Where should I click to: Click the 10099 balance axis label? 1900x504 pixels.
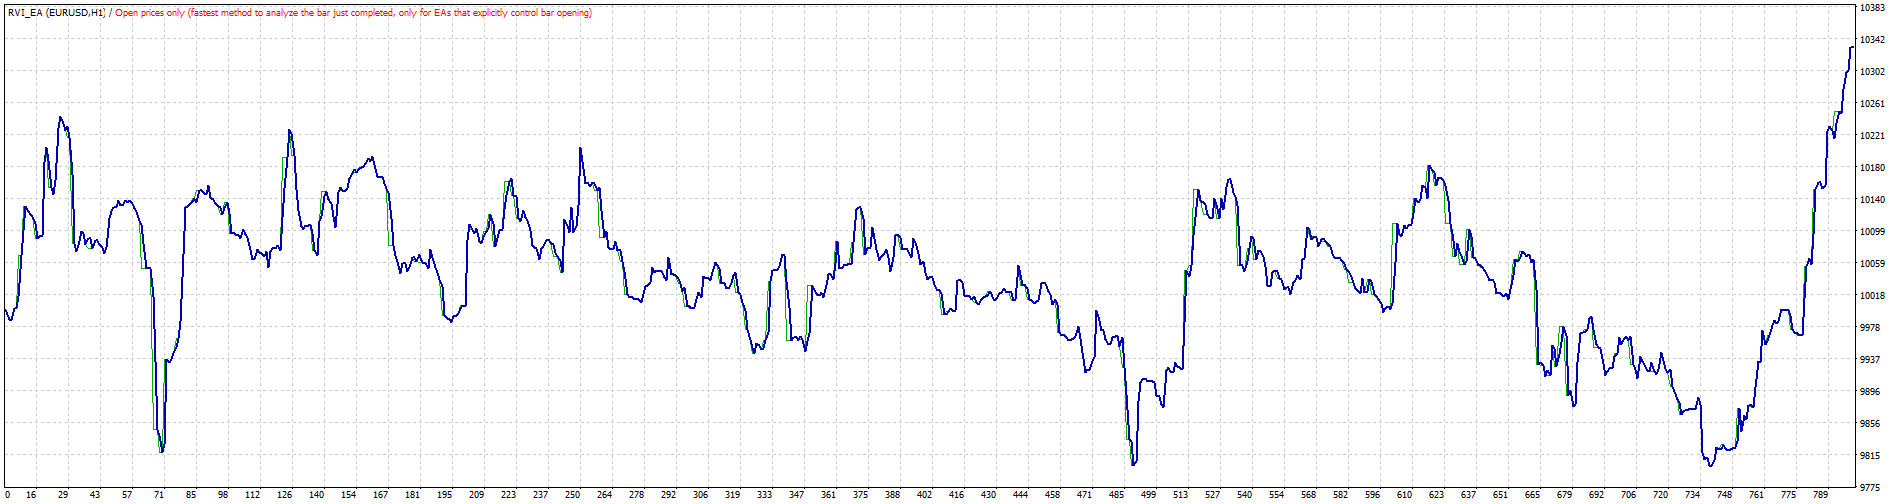(x=1872, y=232)
